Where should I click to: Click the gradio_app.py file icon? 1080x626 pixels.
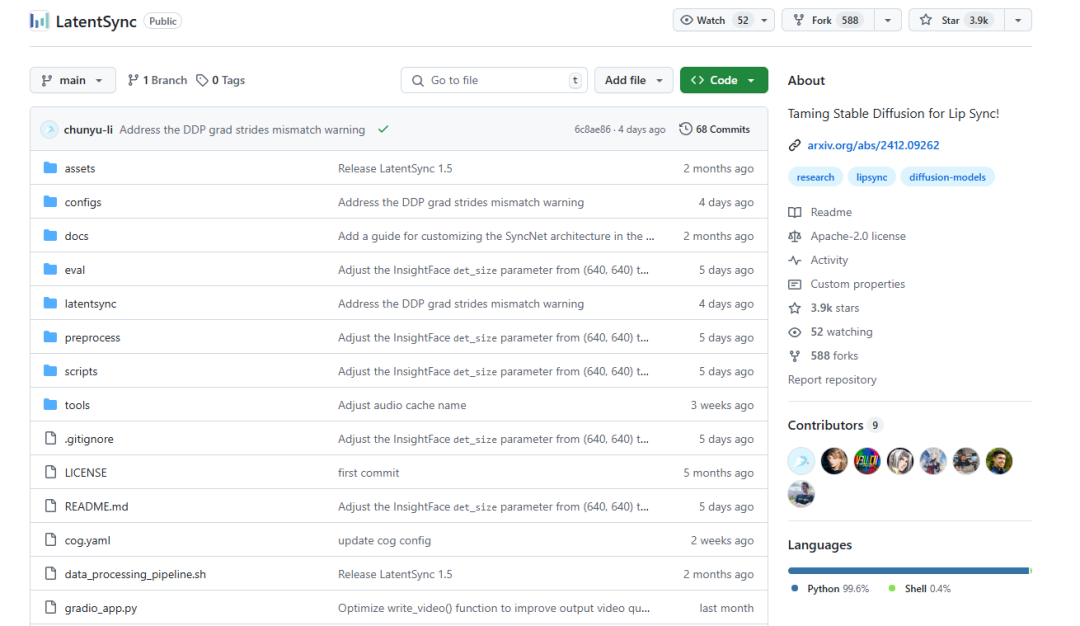pyautogui.click(x=50, y=607)
